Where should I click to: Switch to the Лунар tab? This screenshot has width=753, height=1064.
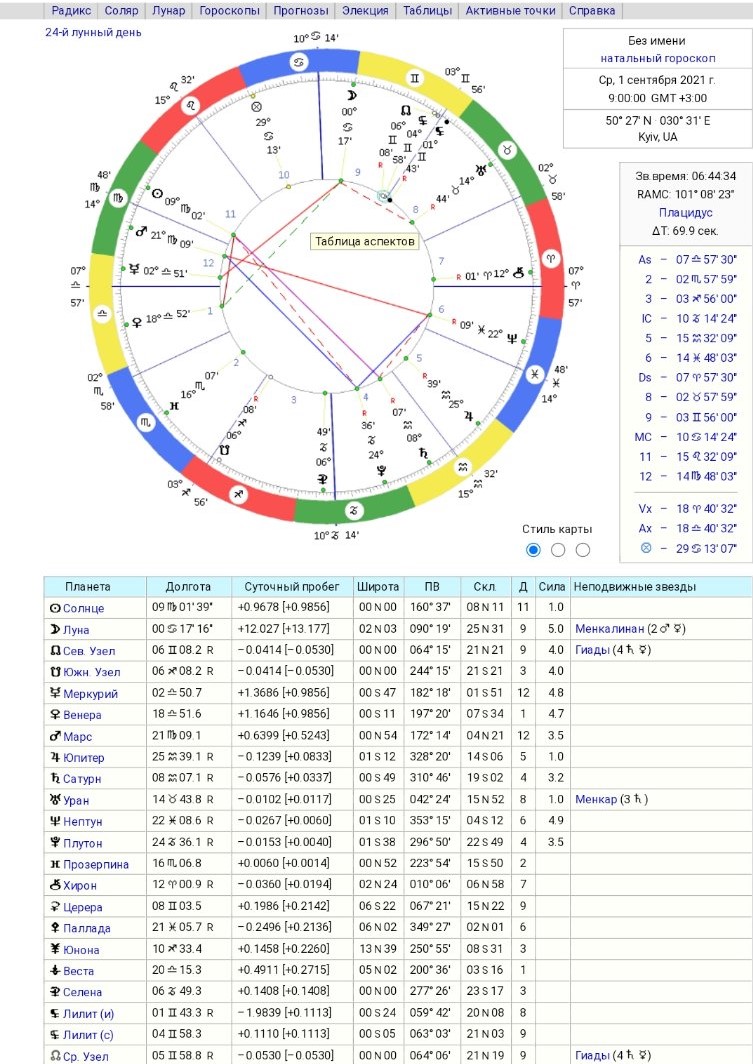(169, 10)
